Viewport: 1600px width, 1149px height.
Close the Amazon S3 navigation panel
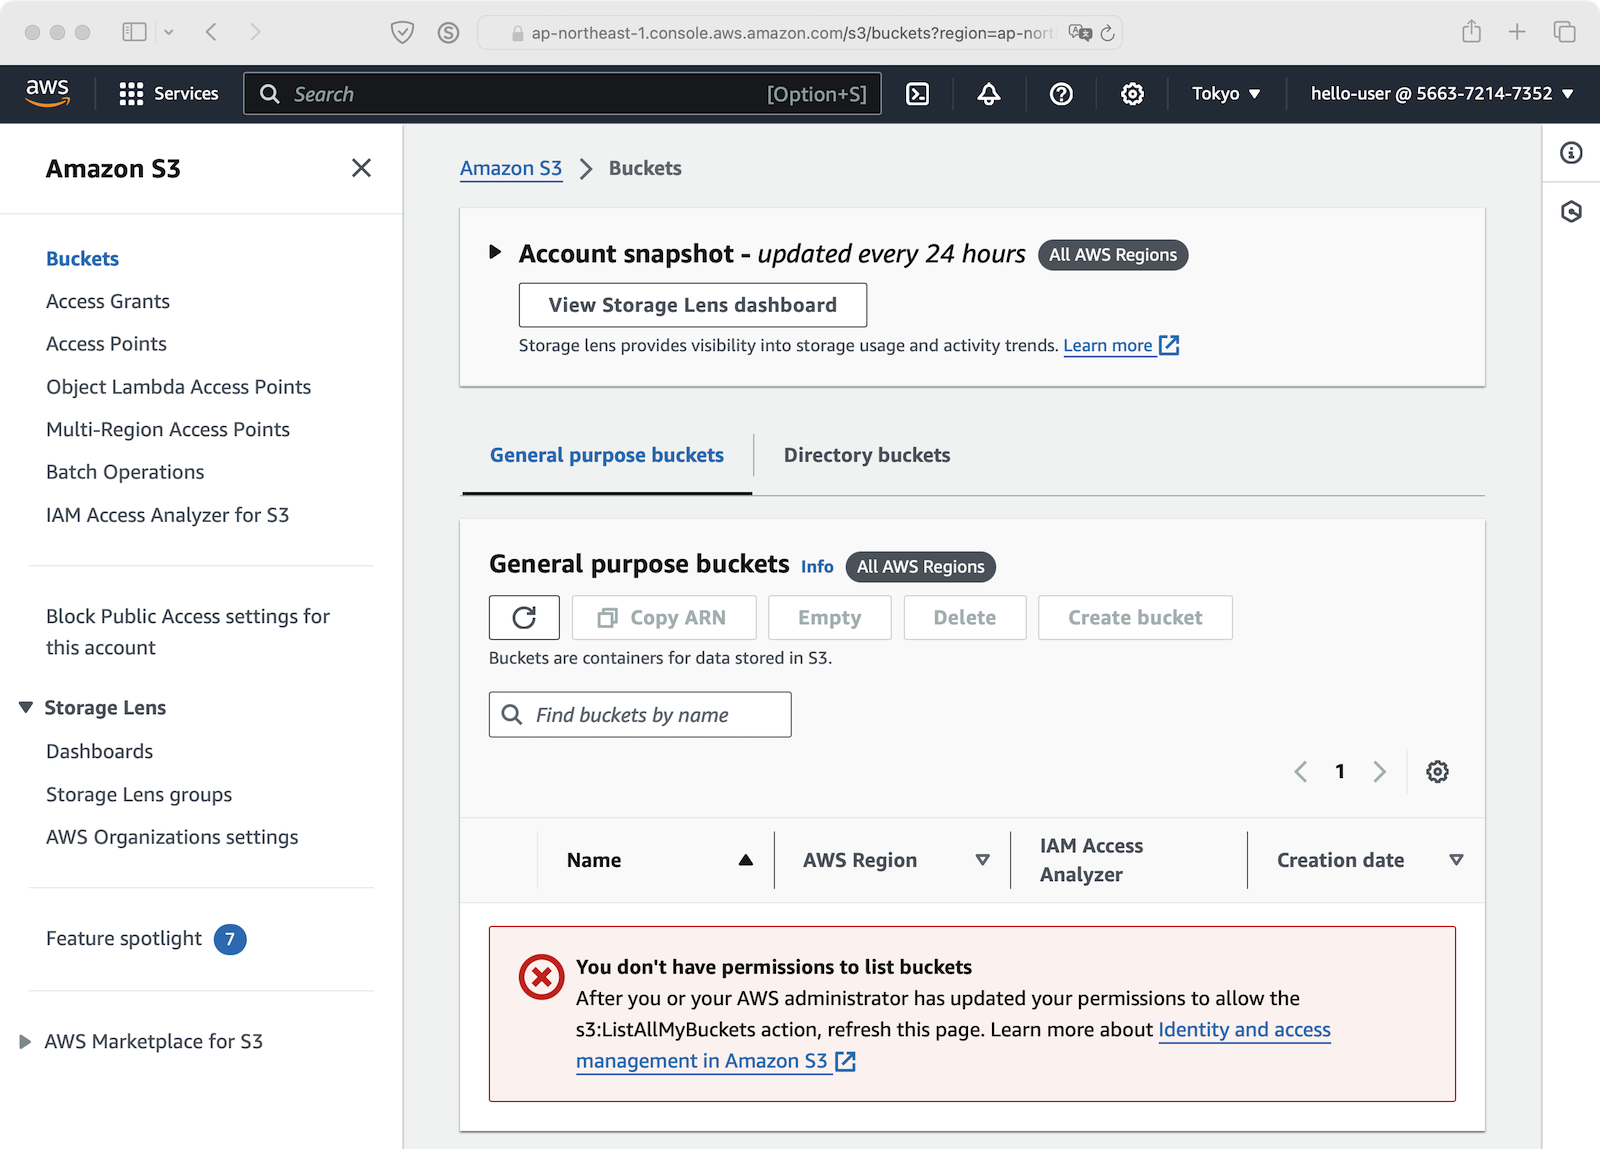coord(361,168)
